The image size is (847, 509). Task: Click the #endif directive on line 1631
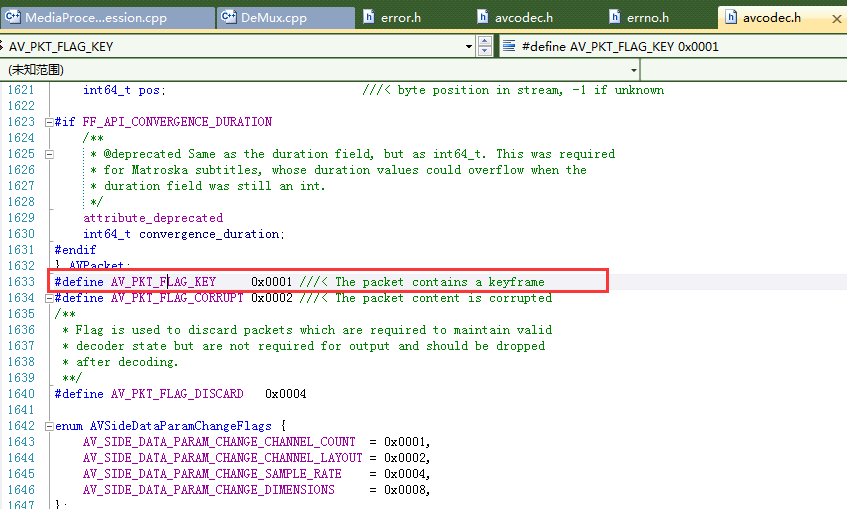75,250
